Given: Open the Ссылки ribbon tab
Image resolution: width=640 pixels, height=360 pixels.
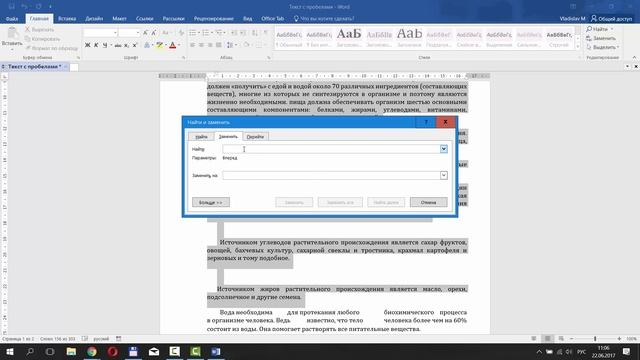Looking at the screenshot, I should (x=144, y=19).
